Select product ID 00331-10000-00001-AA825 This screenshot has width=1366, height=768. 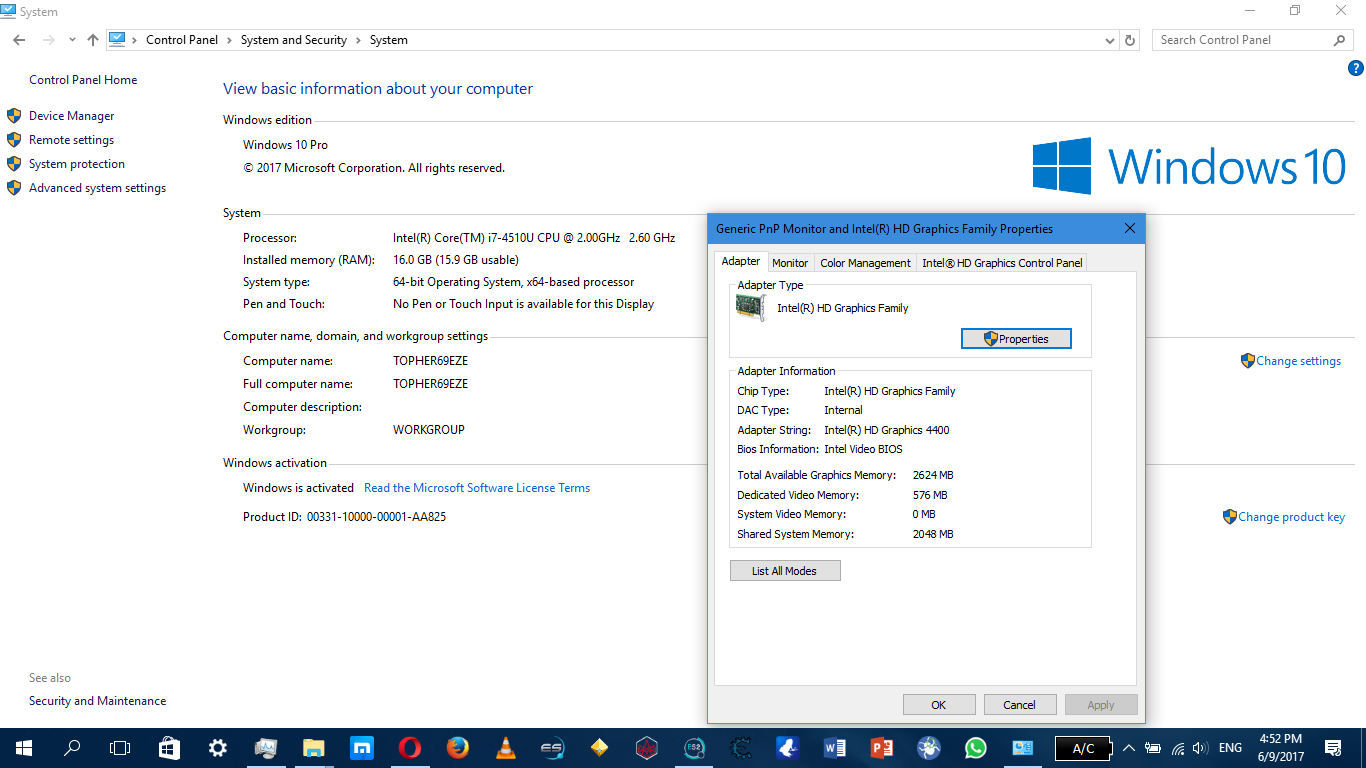376,517
